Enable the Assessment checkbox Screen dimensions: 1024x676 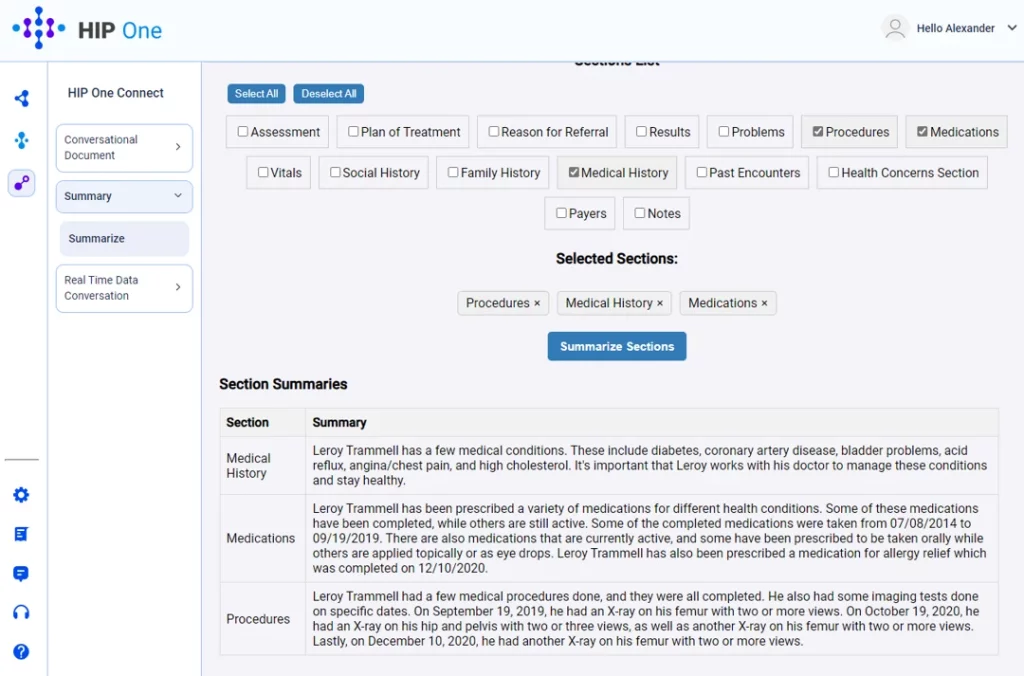(243, 132)
